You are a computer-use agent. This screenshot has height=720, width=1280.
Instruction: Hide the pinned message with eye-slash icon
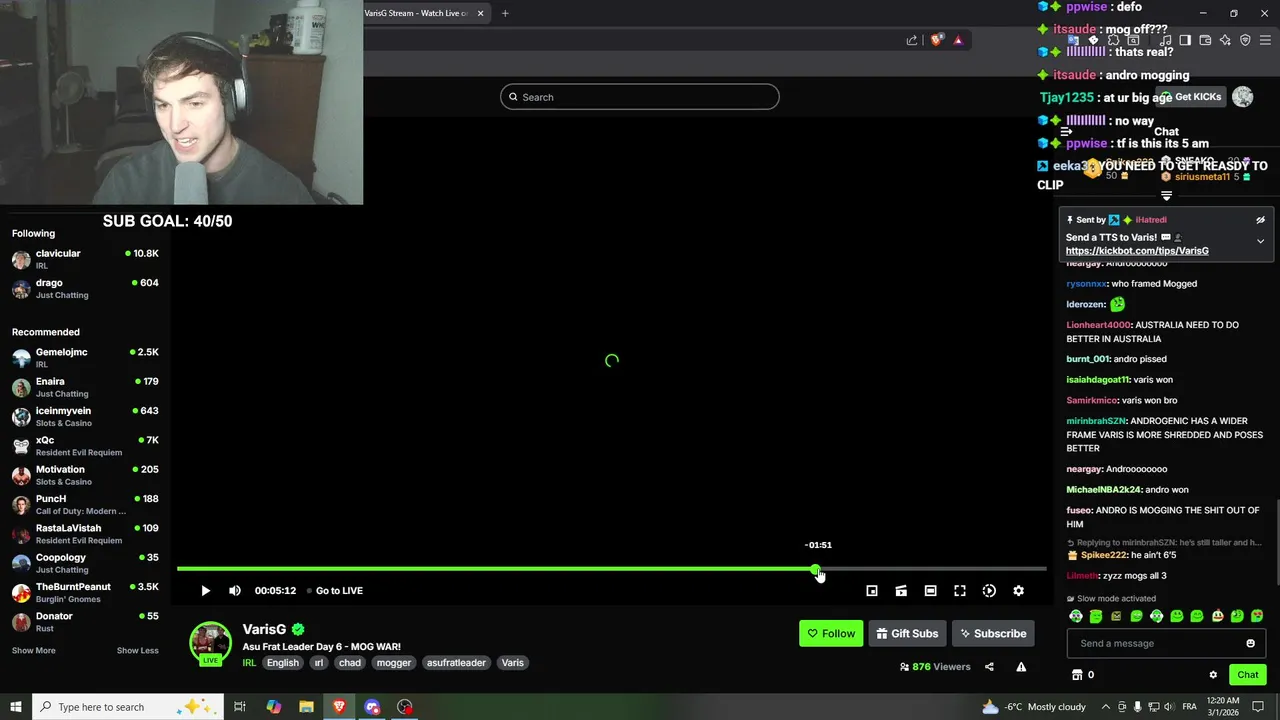(x=1260, y=220)
